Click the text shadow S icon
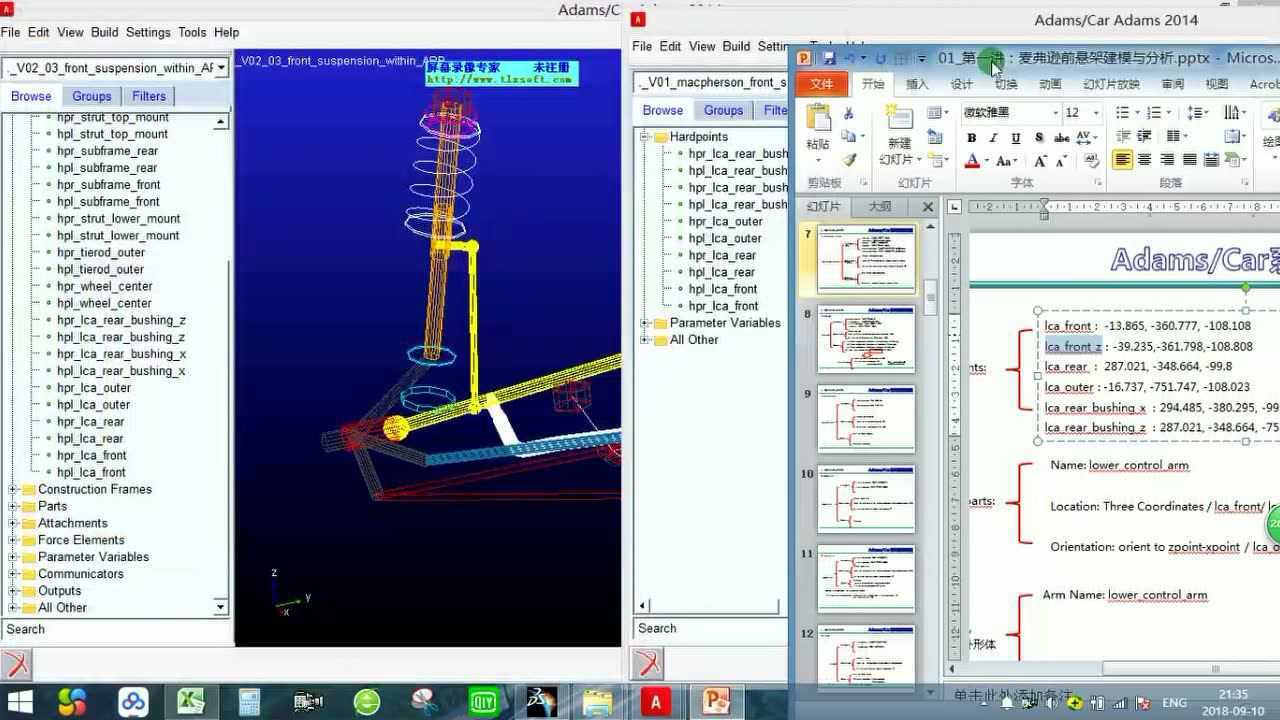Viewport: 1280px width, 720px height. 1039,138
